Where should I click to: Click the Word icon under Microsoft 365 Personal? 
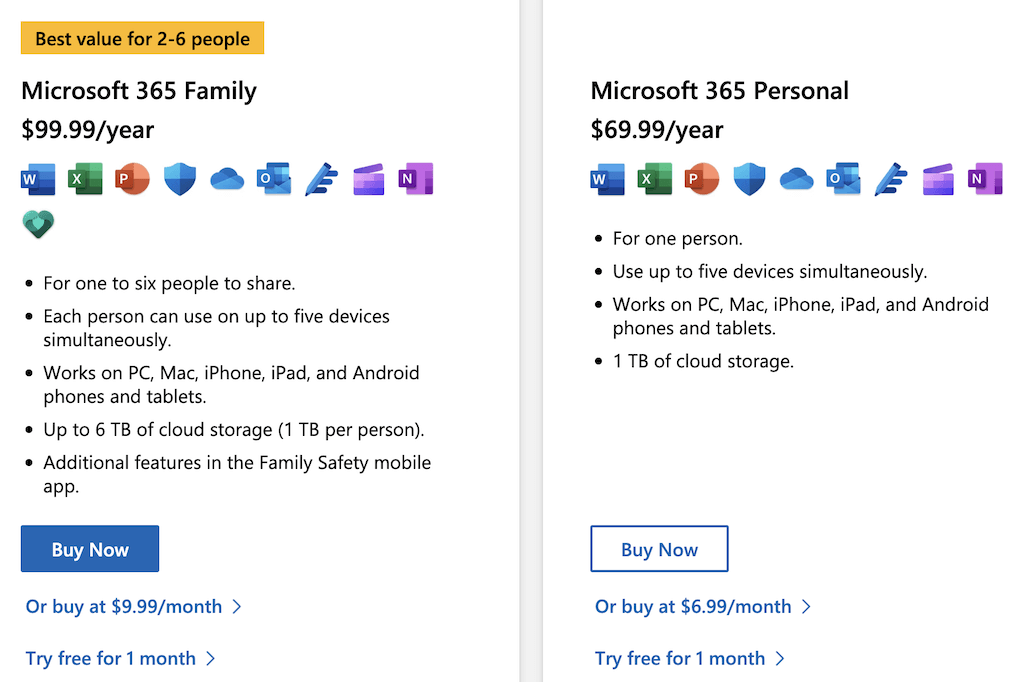tap(607, 179)
